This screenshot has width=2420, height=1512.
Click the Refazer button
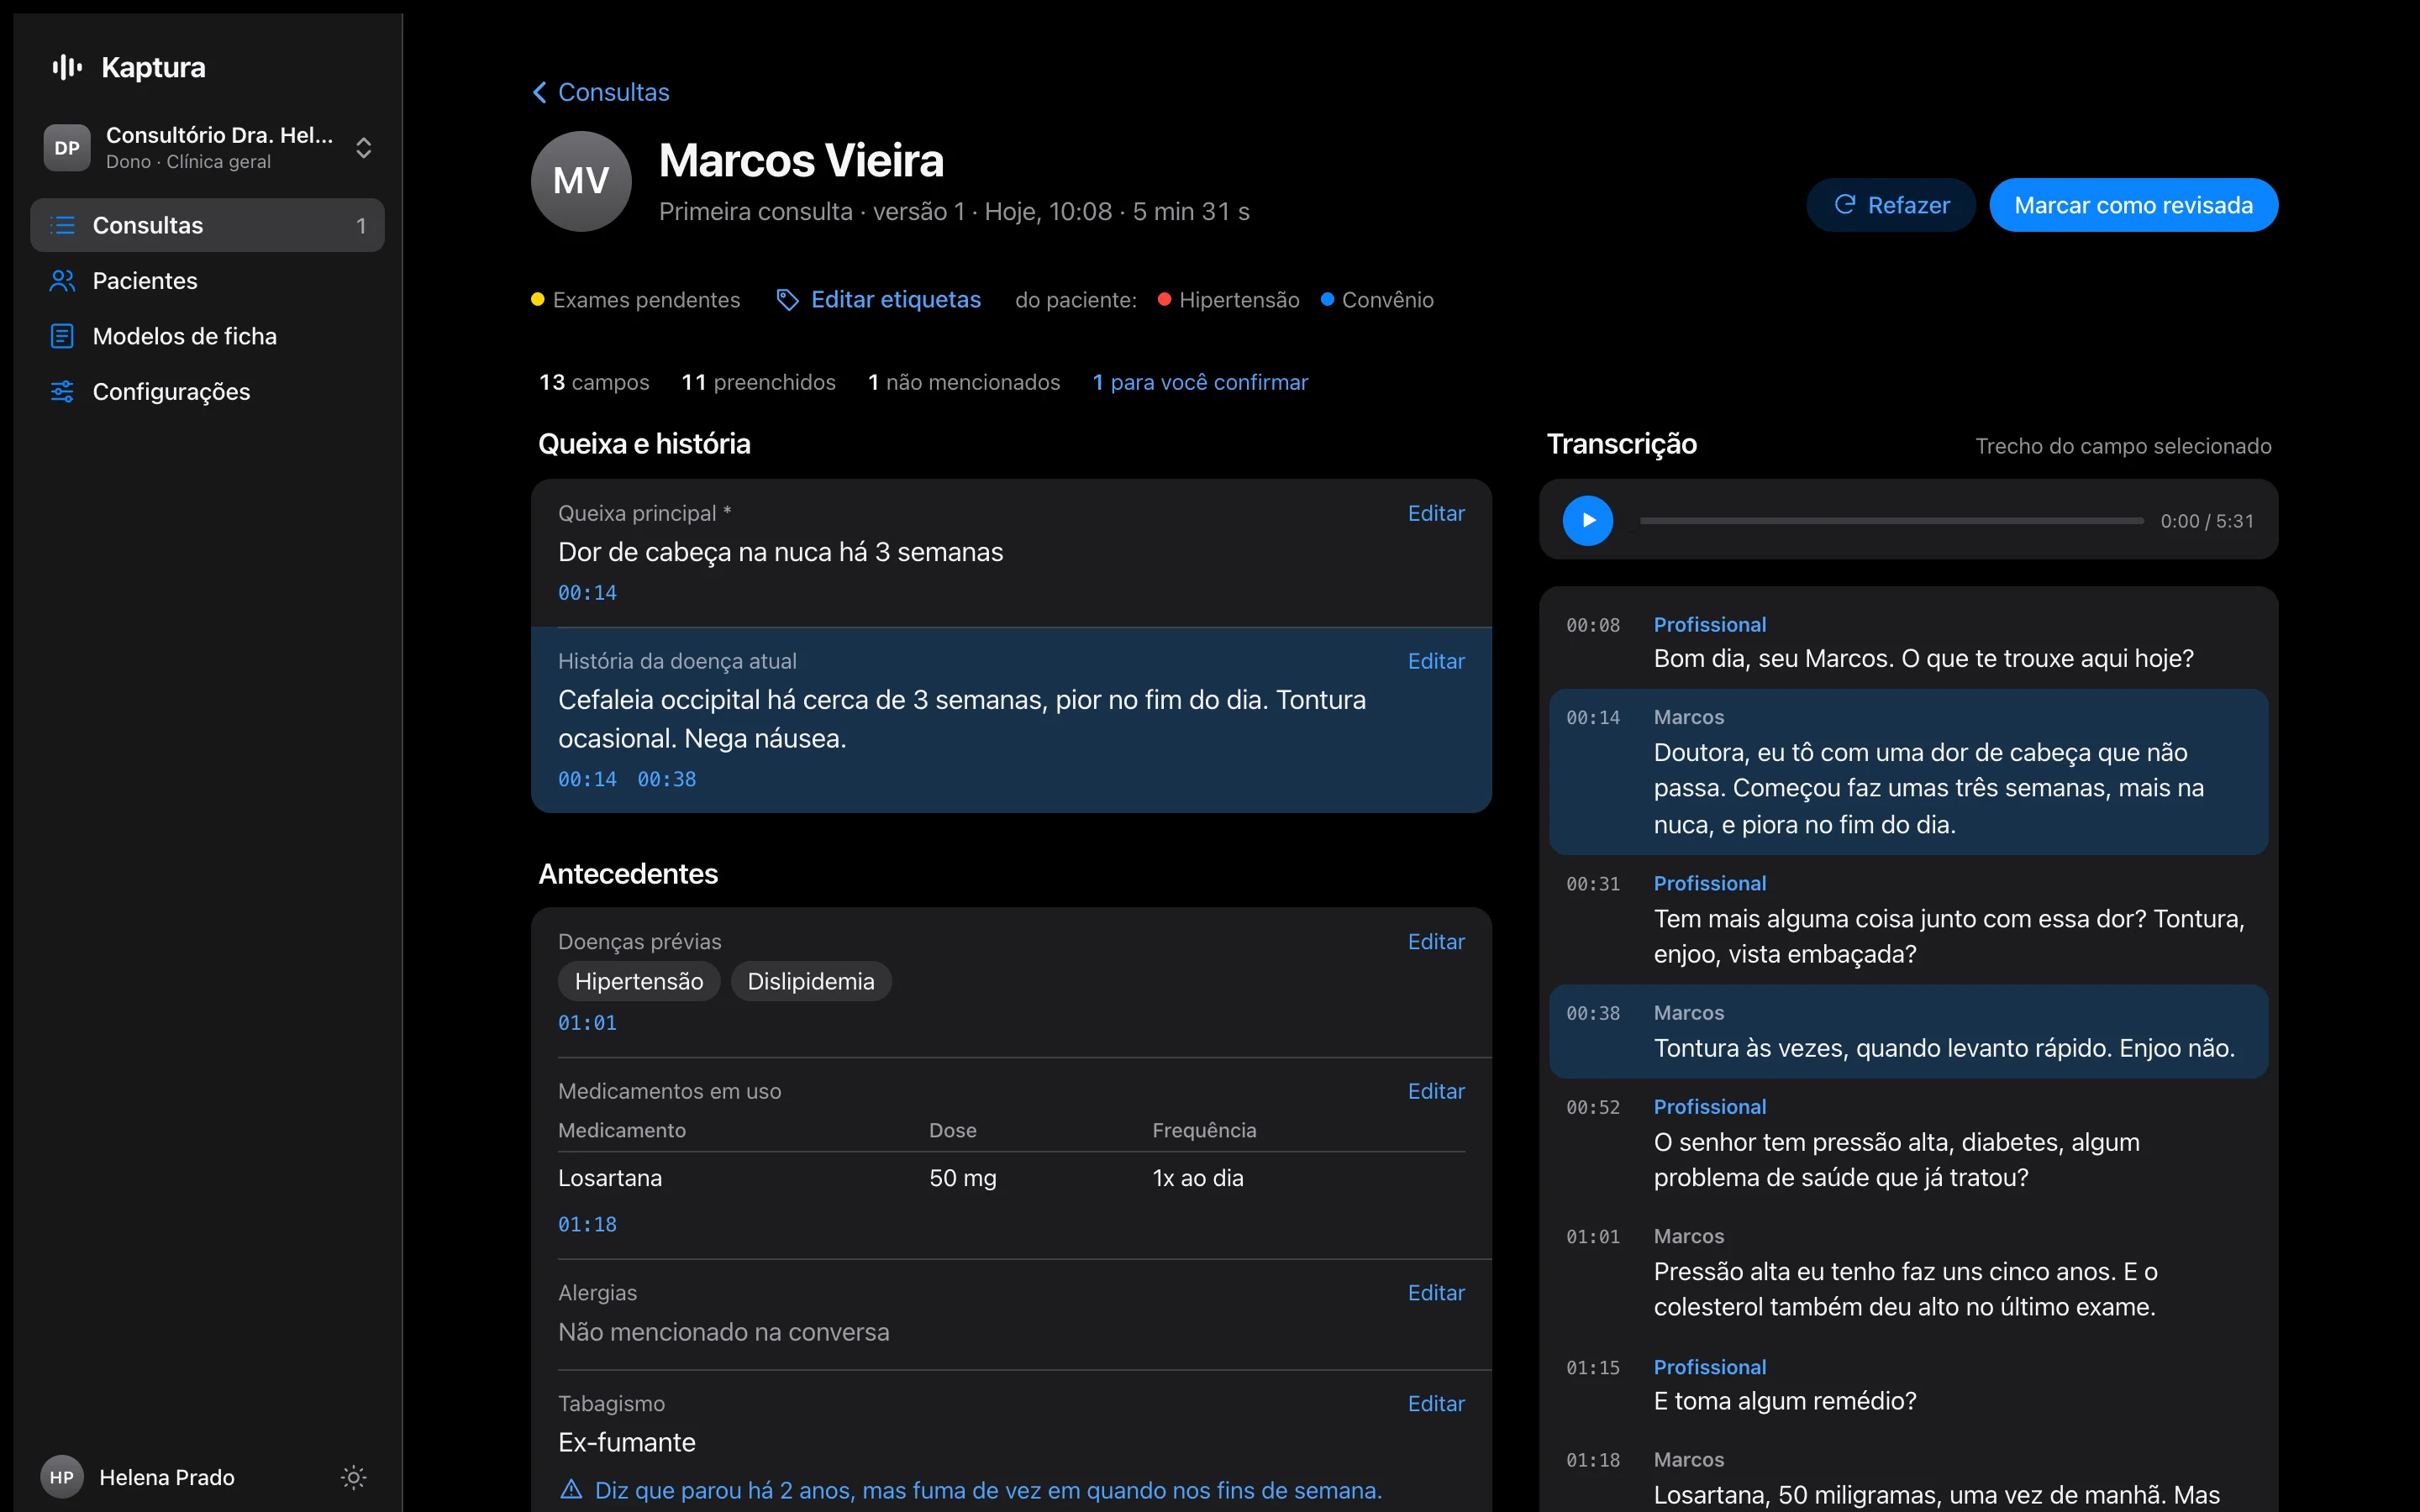(x=1891, y=205)
